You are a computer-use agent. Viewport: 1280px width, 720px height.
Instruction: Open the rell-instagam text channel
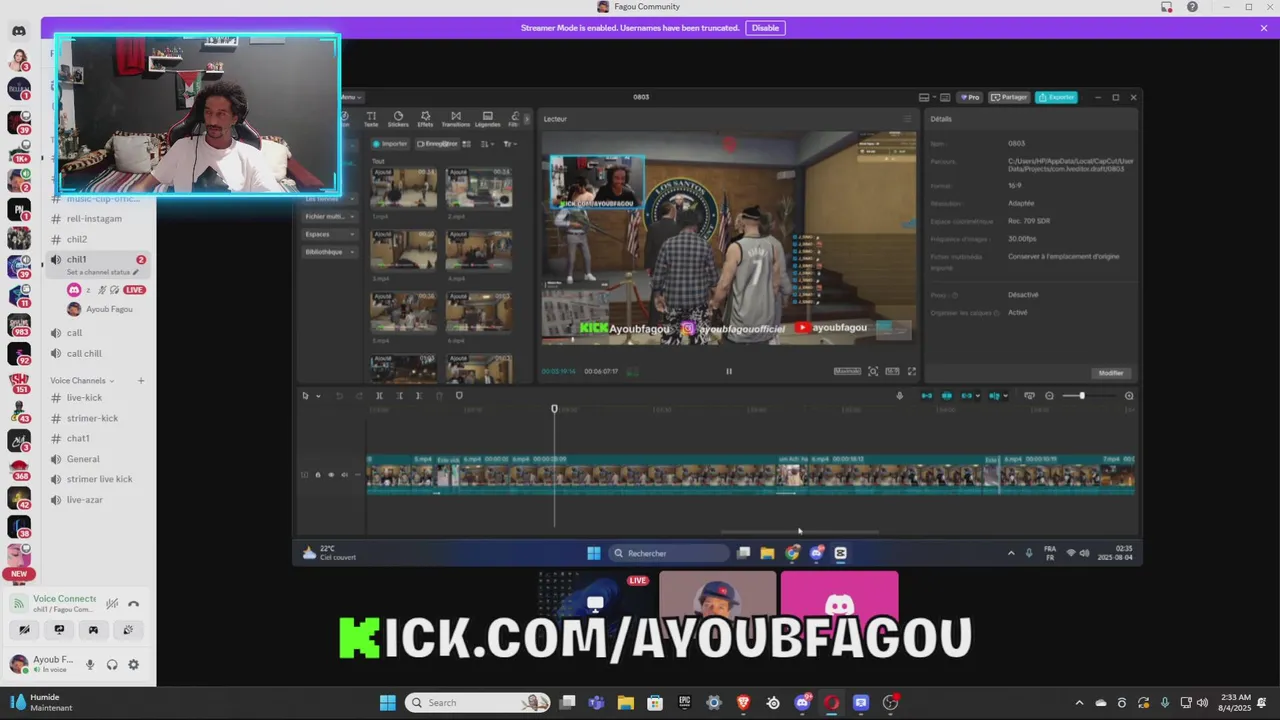point(94,219)
